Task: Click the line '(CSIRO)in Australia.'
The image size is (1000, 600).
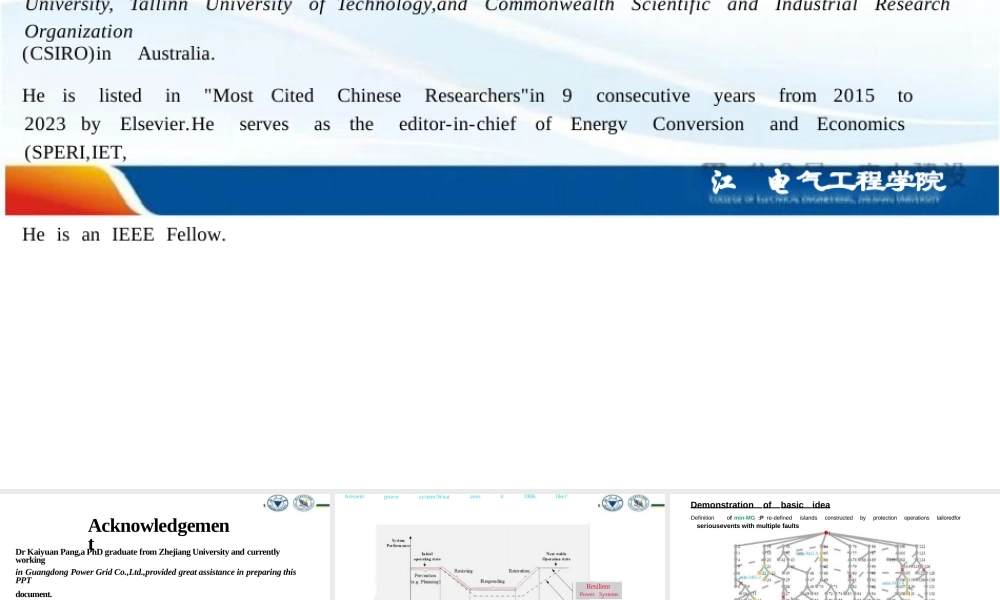Action: tap(119, 54)
